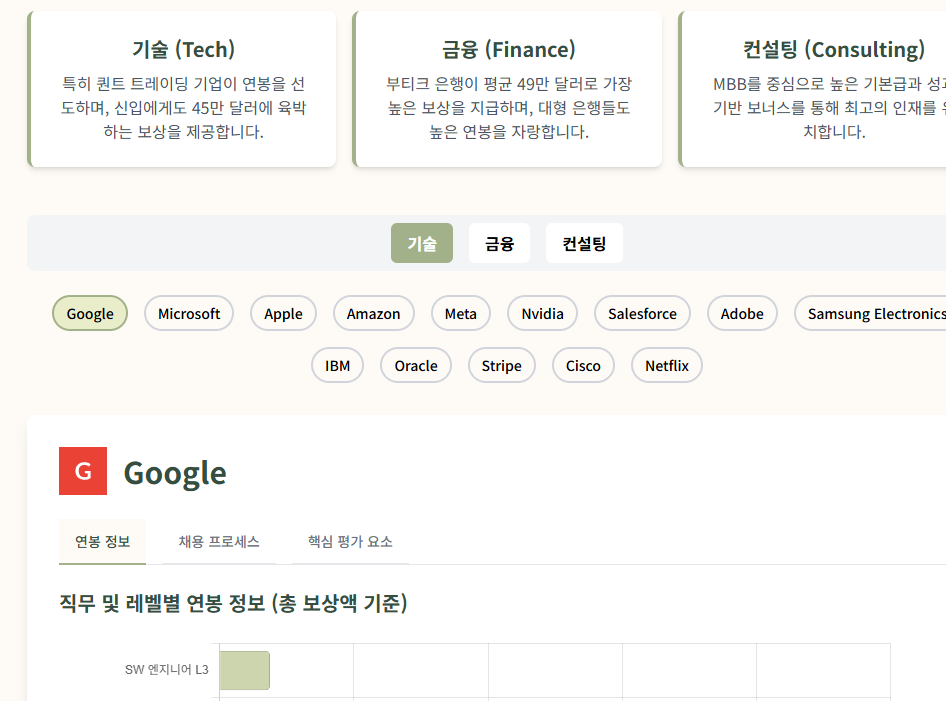Click the SW 엔지니어 L3 axis label
The height and width of the screenshot is (701, 946).
coord(167,670)
